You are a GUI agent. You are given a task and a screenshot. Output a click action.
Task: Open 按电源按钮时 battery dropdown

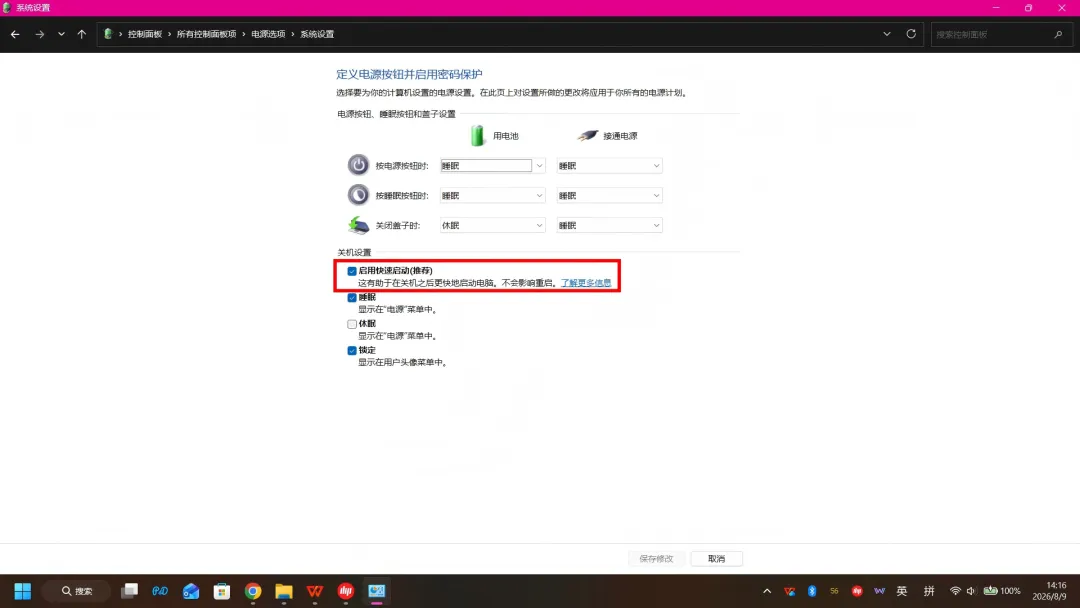coord(492,165)
